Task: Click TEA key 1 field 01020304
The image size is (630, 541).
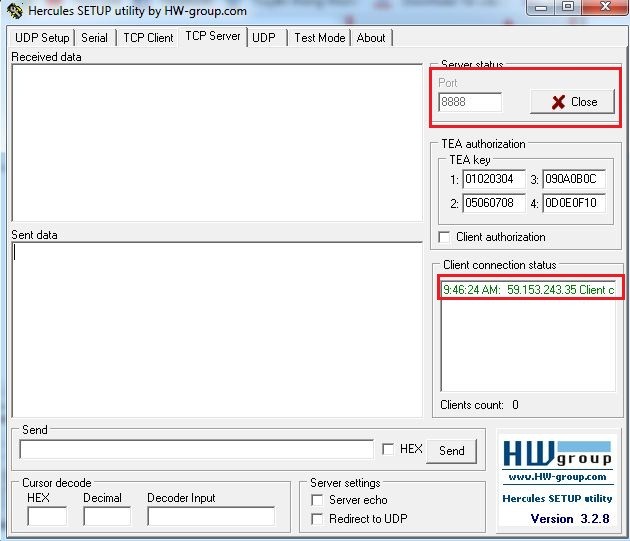Action: click(494, 179)
